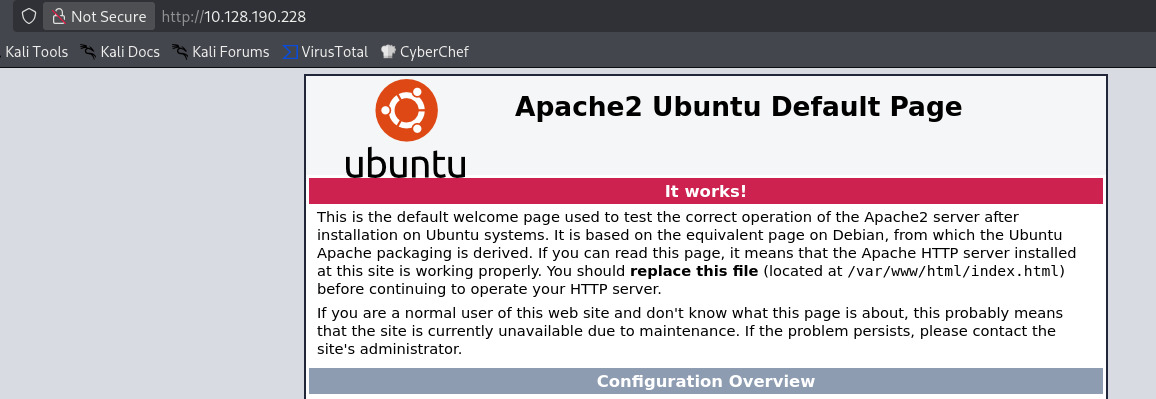Open the CyberChef bookmark
Image resolution: width=1156 pixels, height=399 pixels.
pyautogui.click(x=425, y=52)
